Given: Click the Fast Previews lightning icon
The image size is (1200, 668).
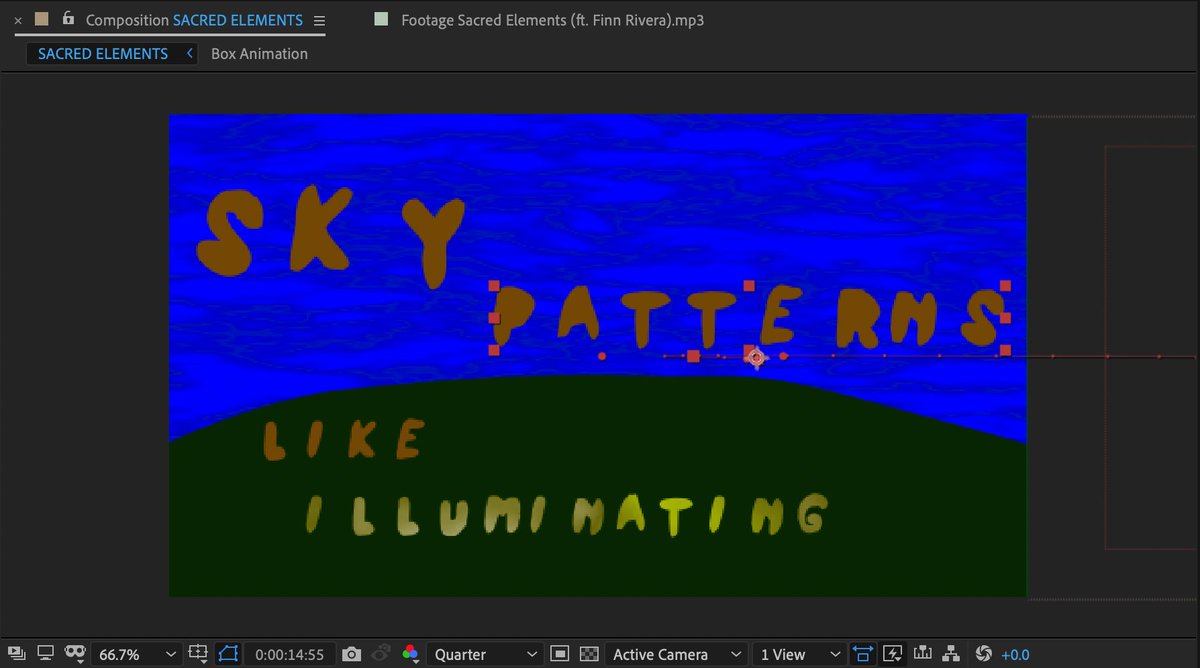Looking at the screenshot, I should tap(893, 654).
